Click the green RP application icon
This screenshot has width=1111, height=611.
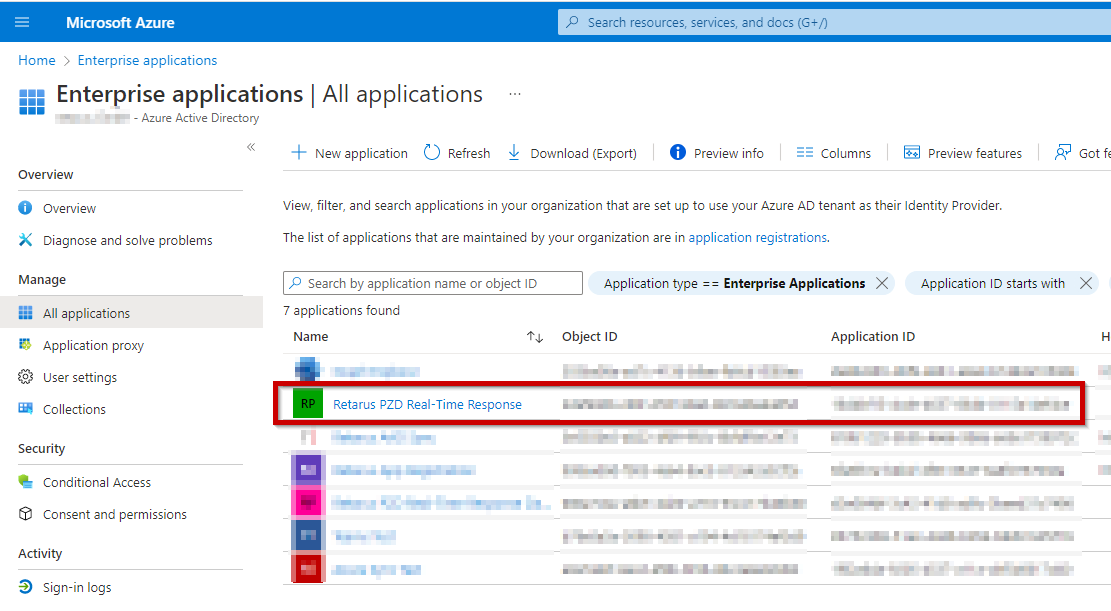[308, 404]
